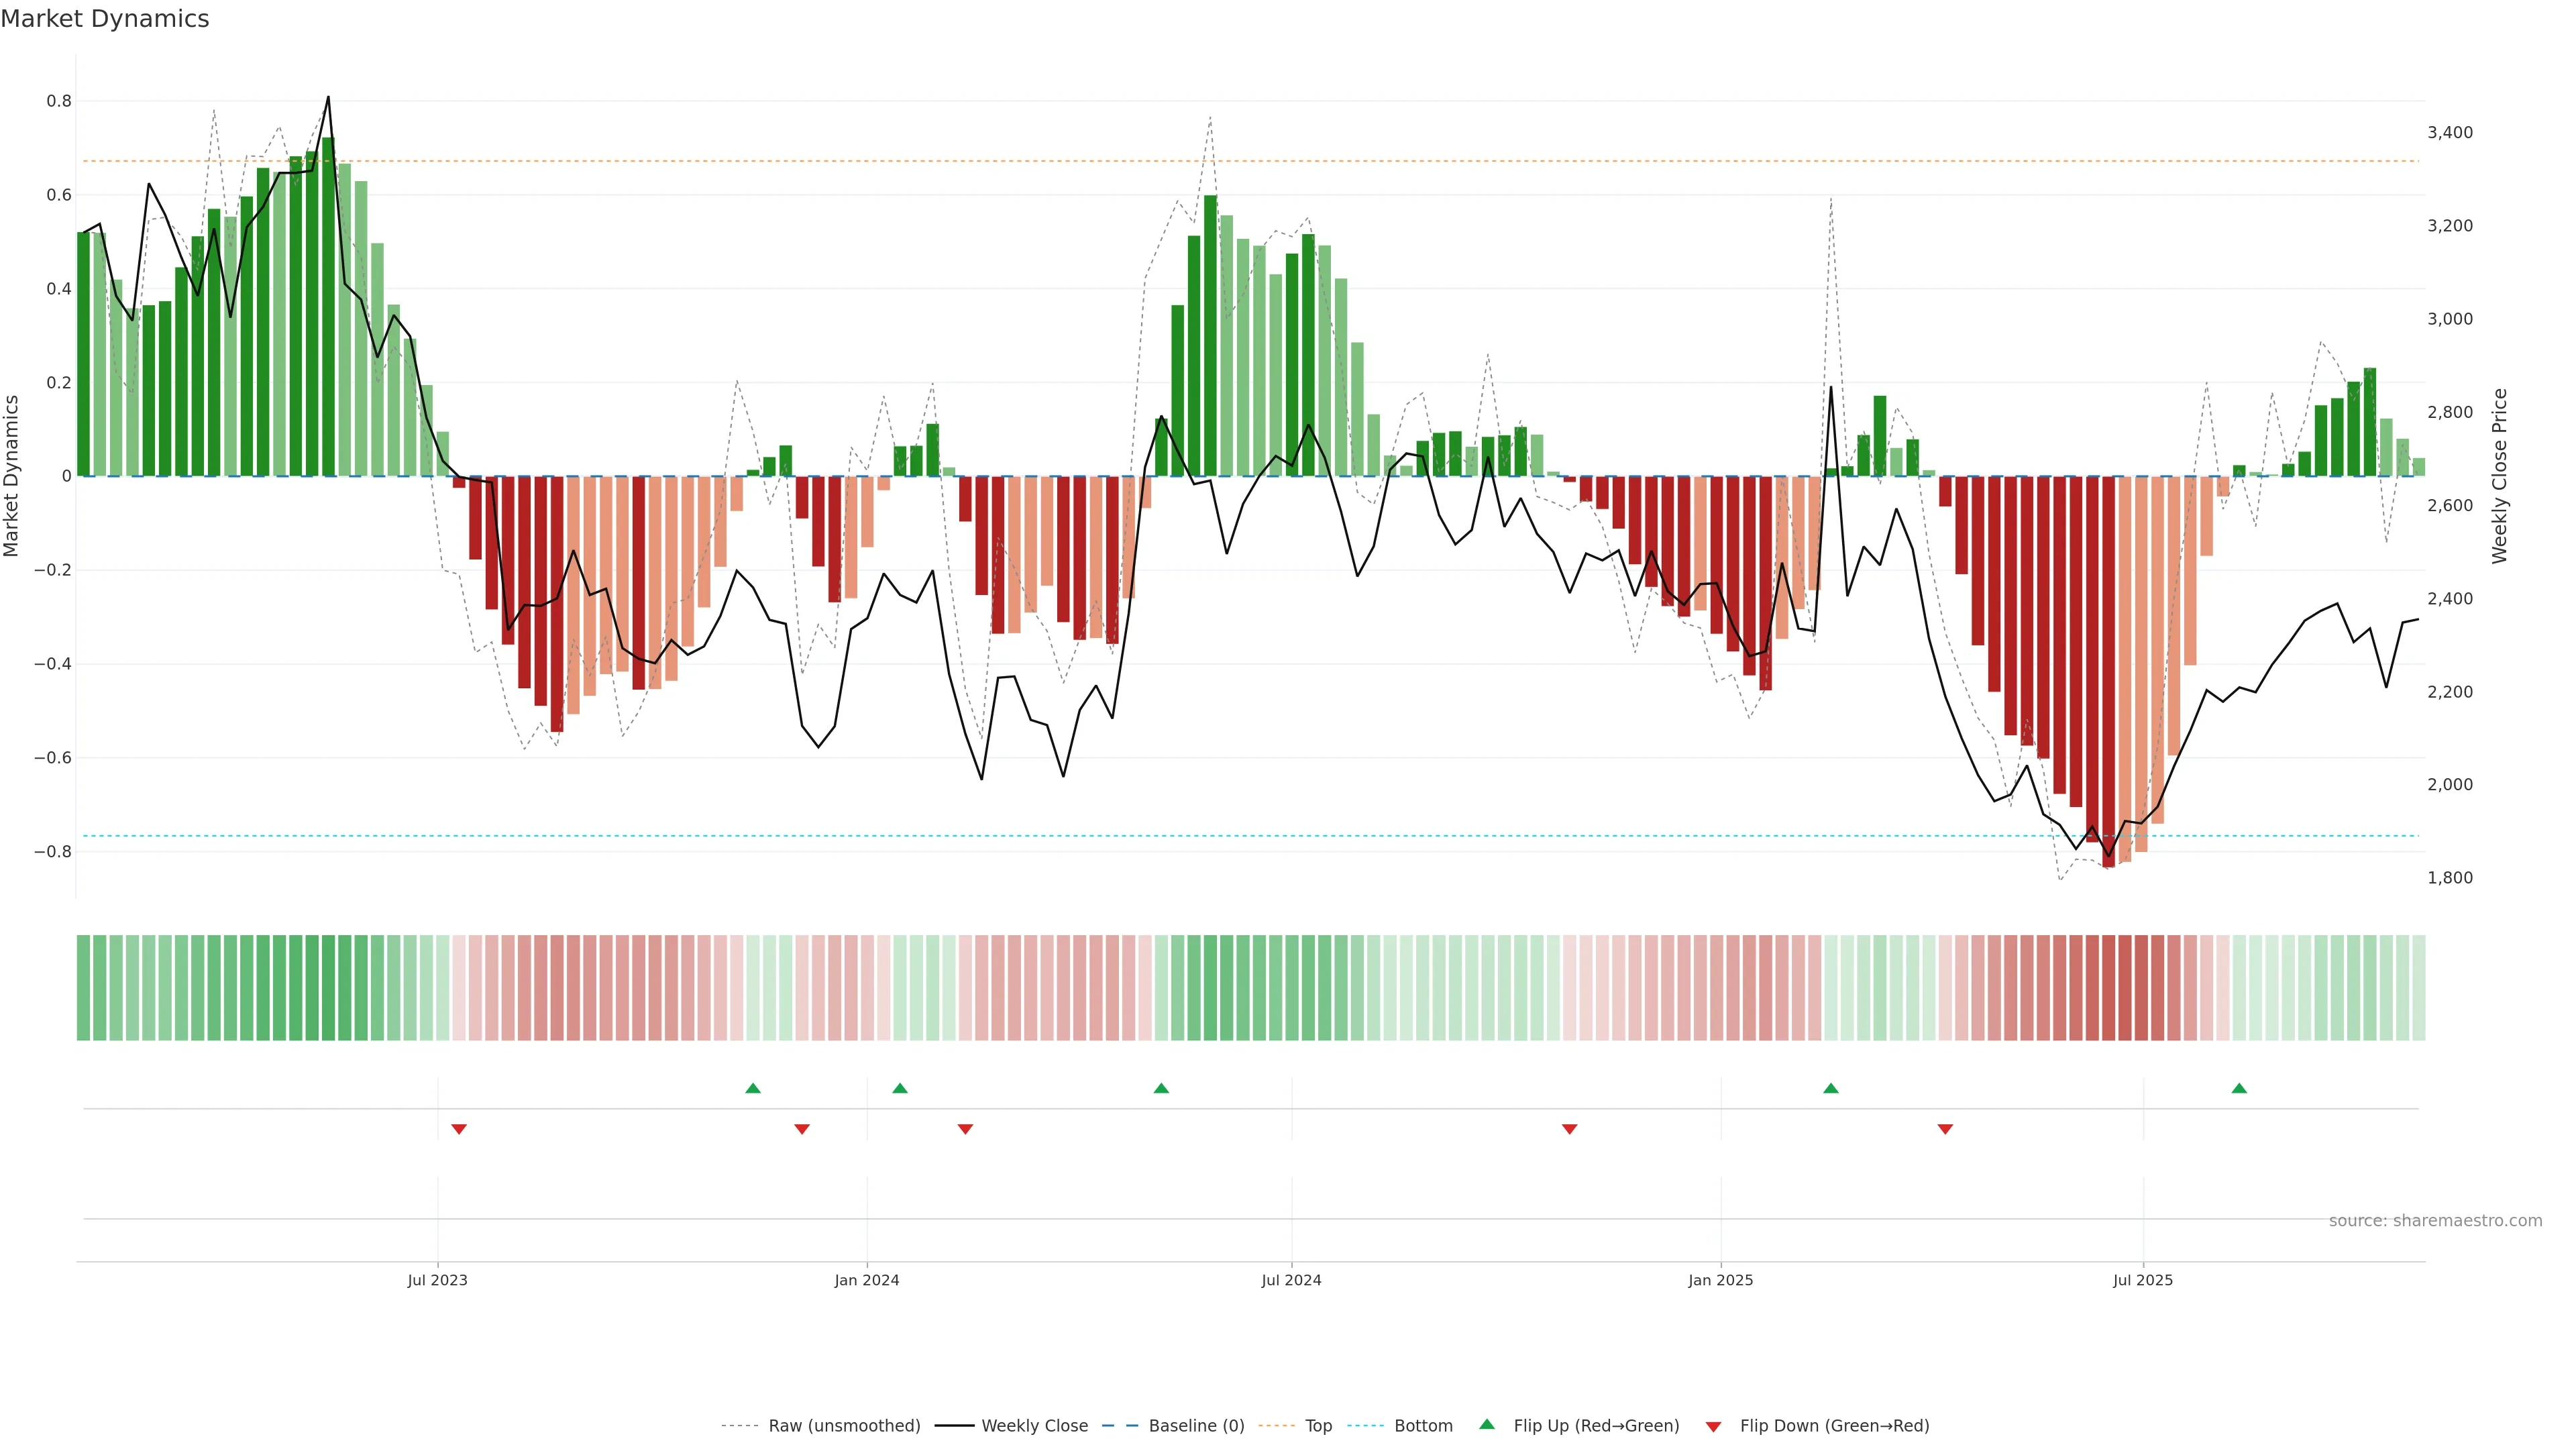Click the Jul 2024 x-axis label
The image size is (2576, 1449).
[1291, 1280]
